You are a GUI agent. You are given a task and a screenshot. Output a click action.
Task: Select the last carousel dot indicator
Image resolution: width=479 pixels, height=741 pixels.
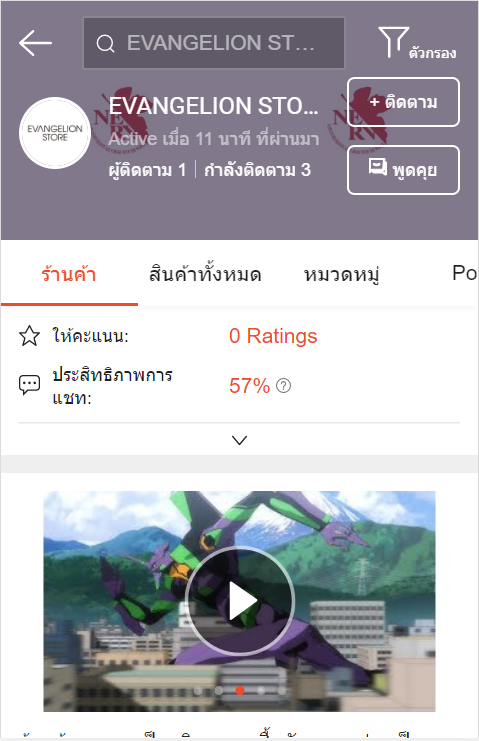(x=282, y=690)
